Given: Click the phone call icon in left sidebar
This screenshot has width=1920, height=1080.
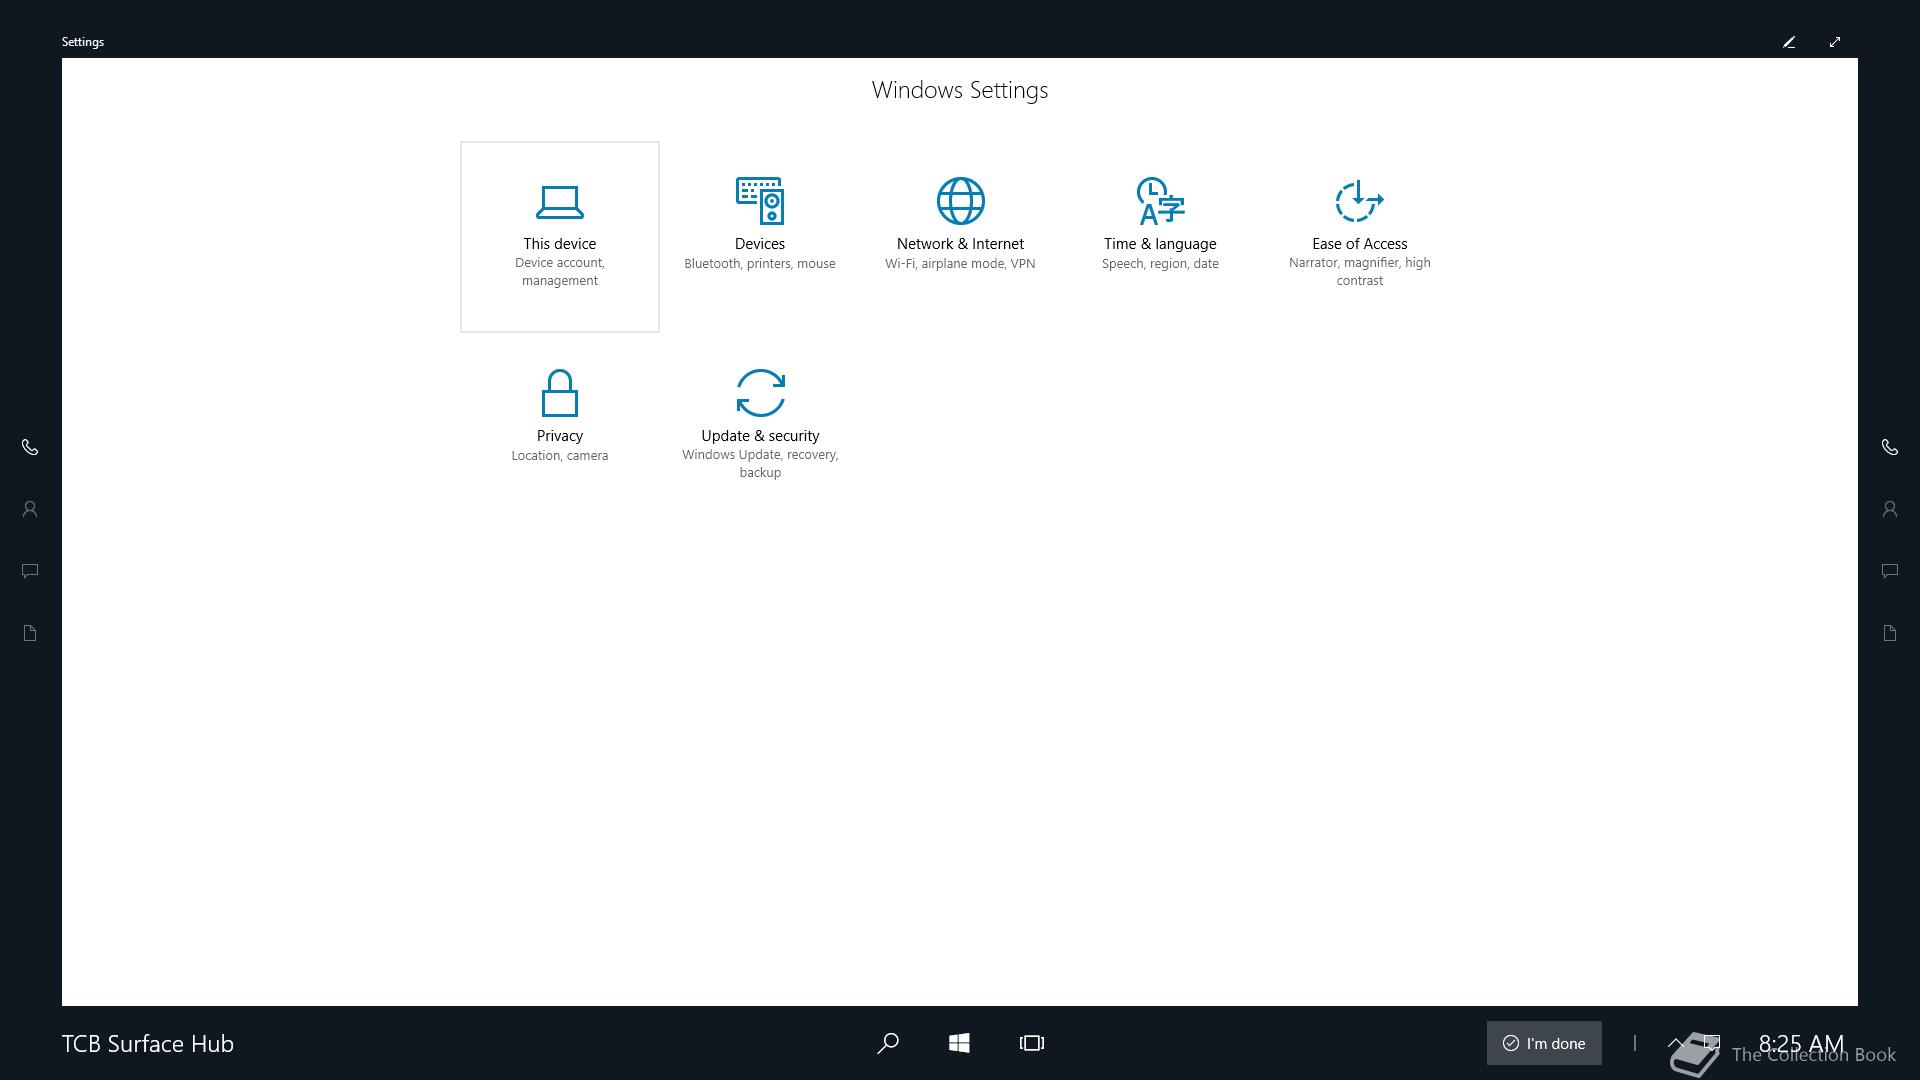Looking at the screenshot, I should [30, 447].
